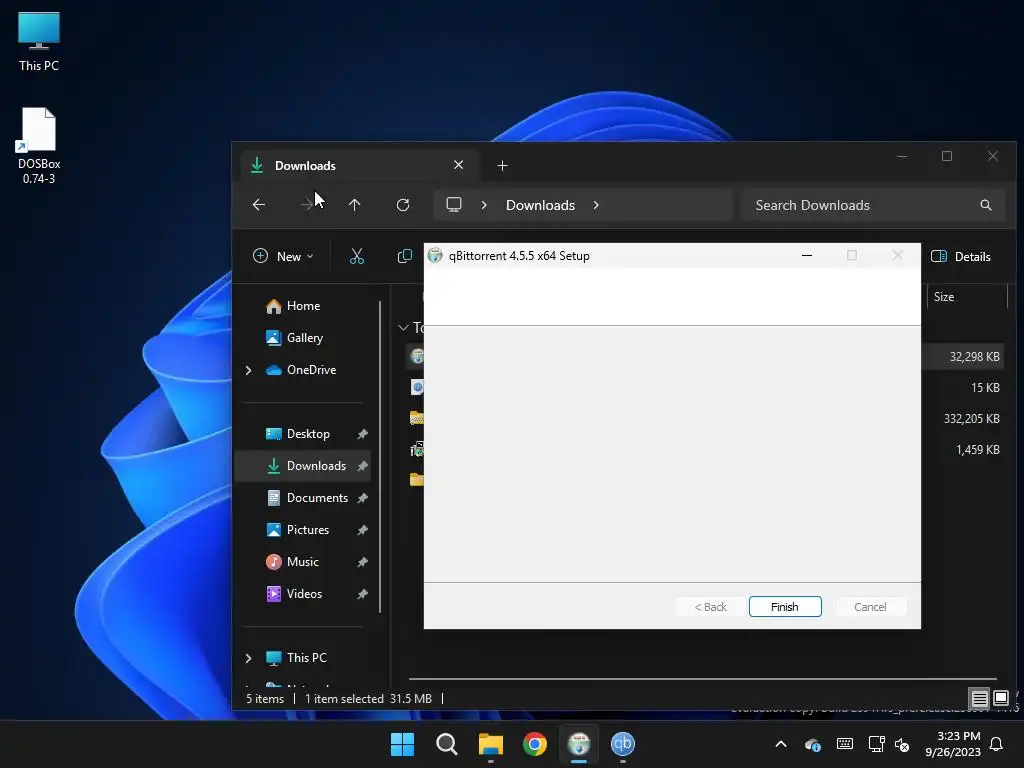The height and width of the screenshot is (768, 1024).
Task: Click the PC icon in address bar
Action: tap(454, 205)
